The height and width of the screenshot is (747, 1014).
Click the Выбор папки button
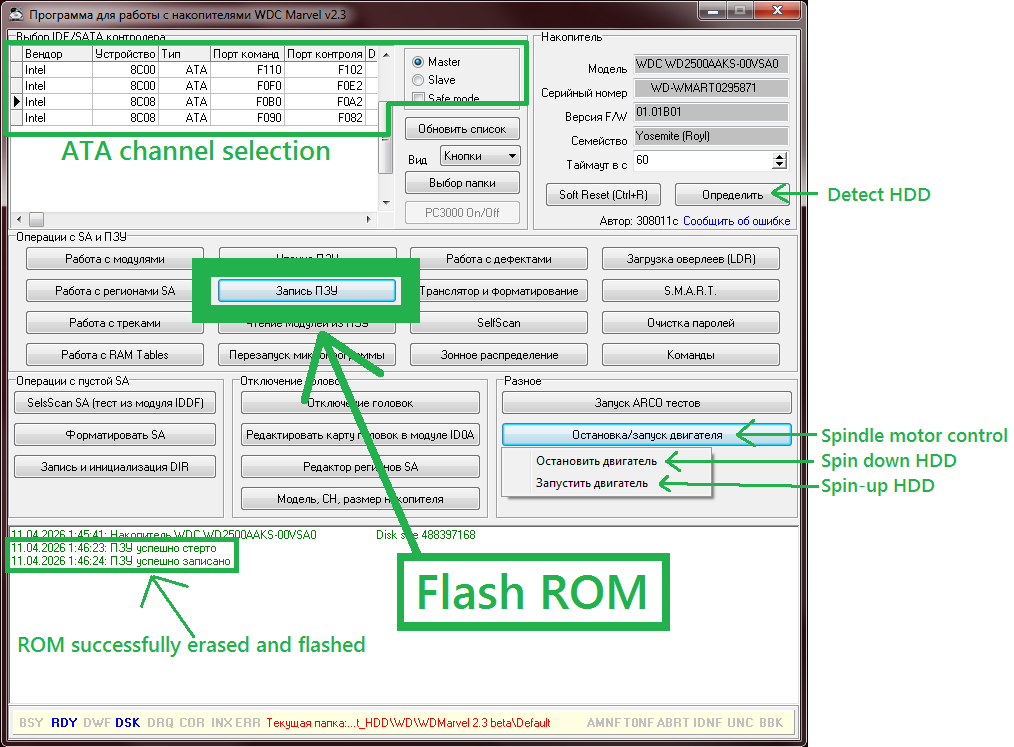462,183
